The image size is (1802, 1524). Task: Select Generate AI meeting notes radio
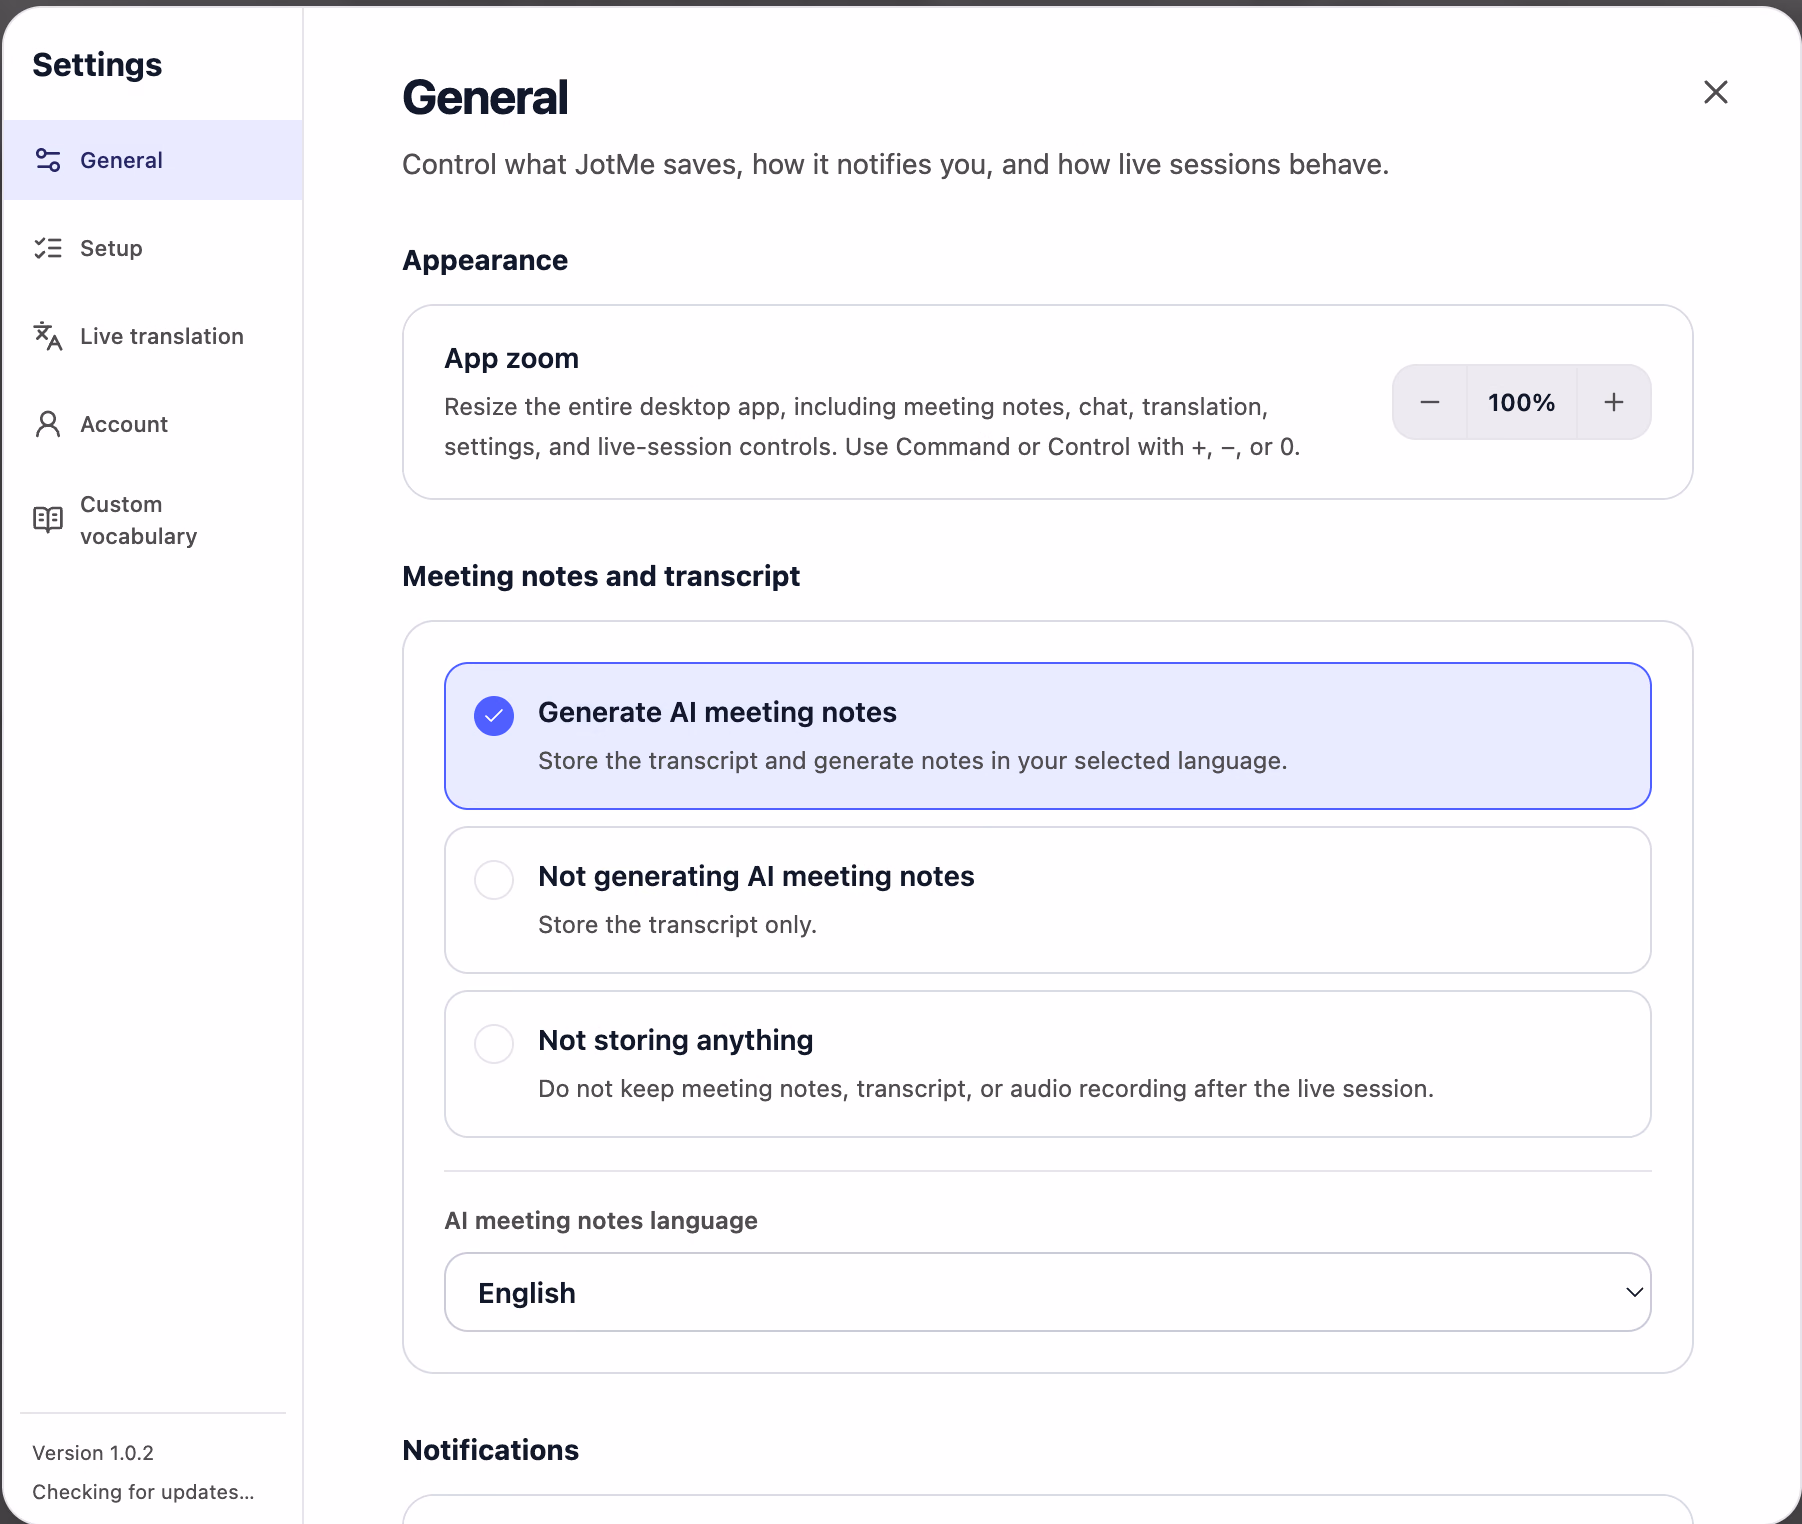[x=494, y=716]
